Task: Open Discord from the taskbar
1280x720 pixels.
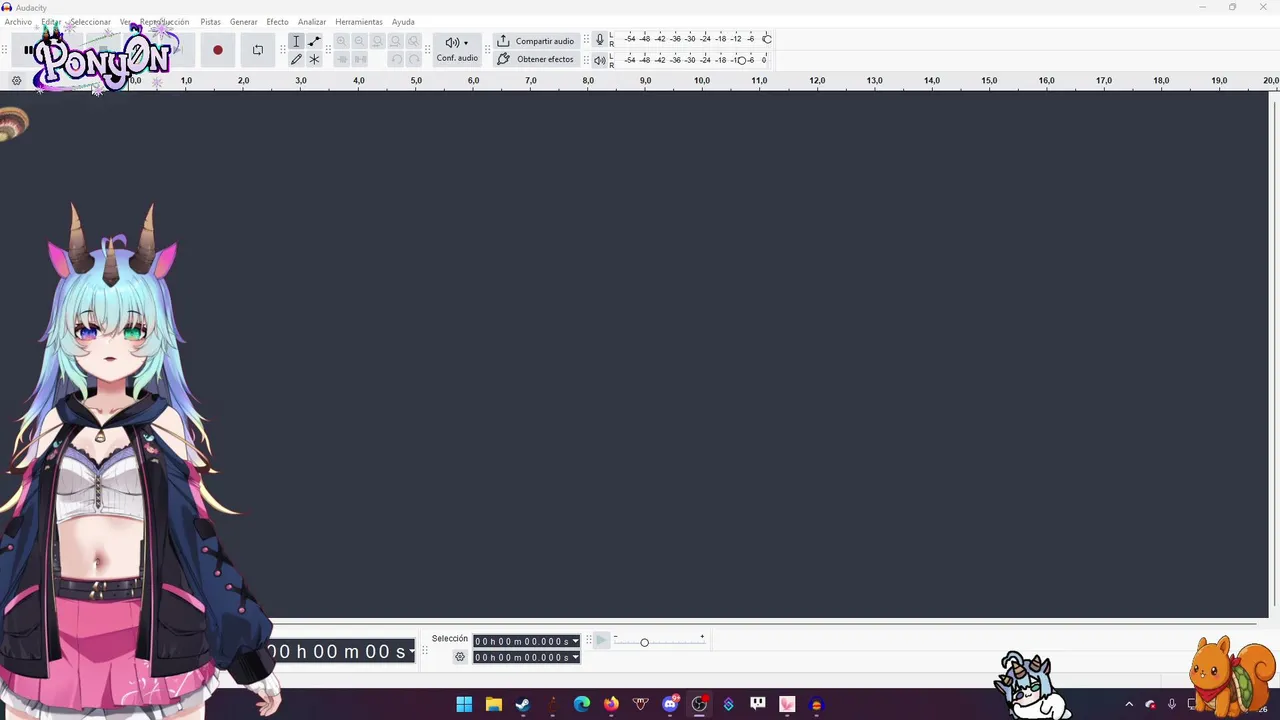Action: pyautogui.click(x=670, y=704)
